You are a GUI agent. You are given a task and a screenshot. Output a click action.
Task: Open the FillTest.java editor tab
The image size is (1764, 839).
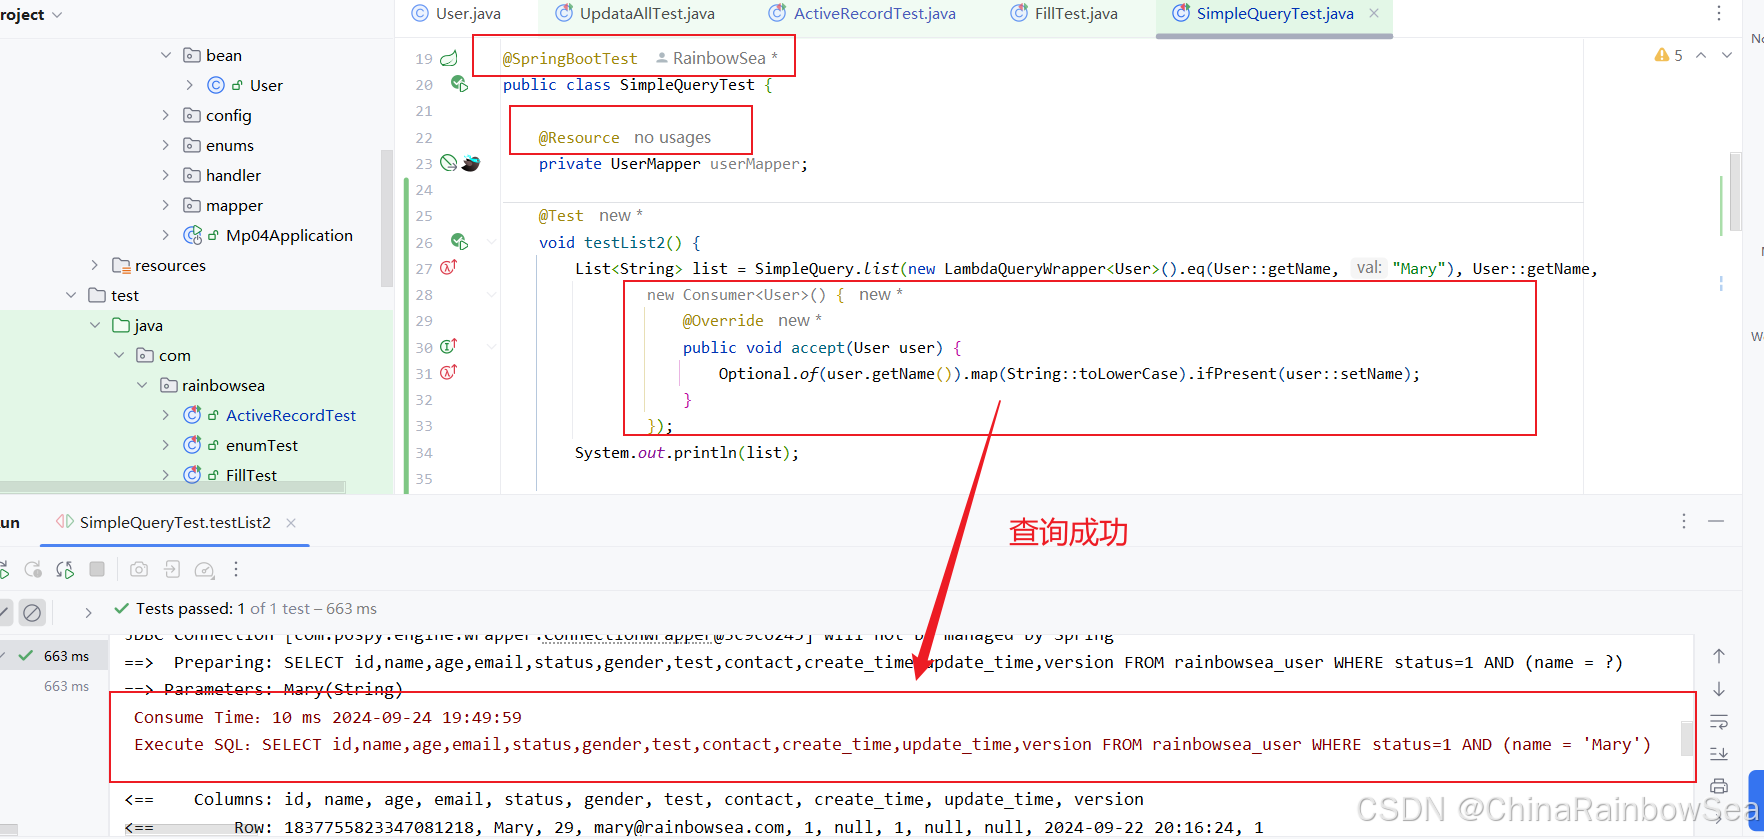[x=1075, y=14]
